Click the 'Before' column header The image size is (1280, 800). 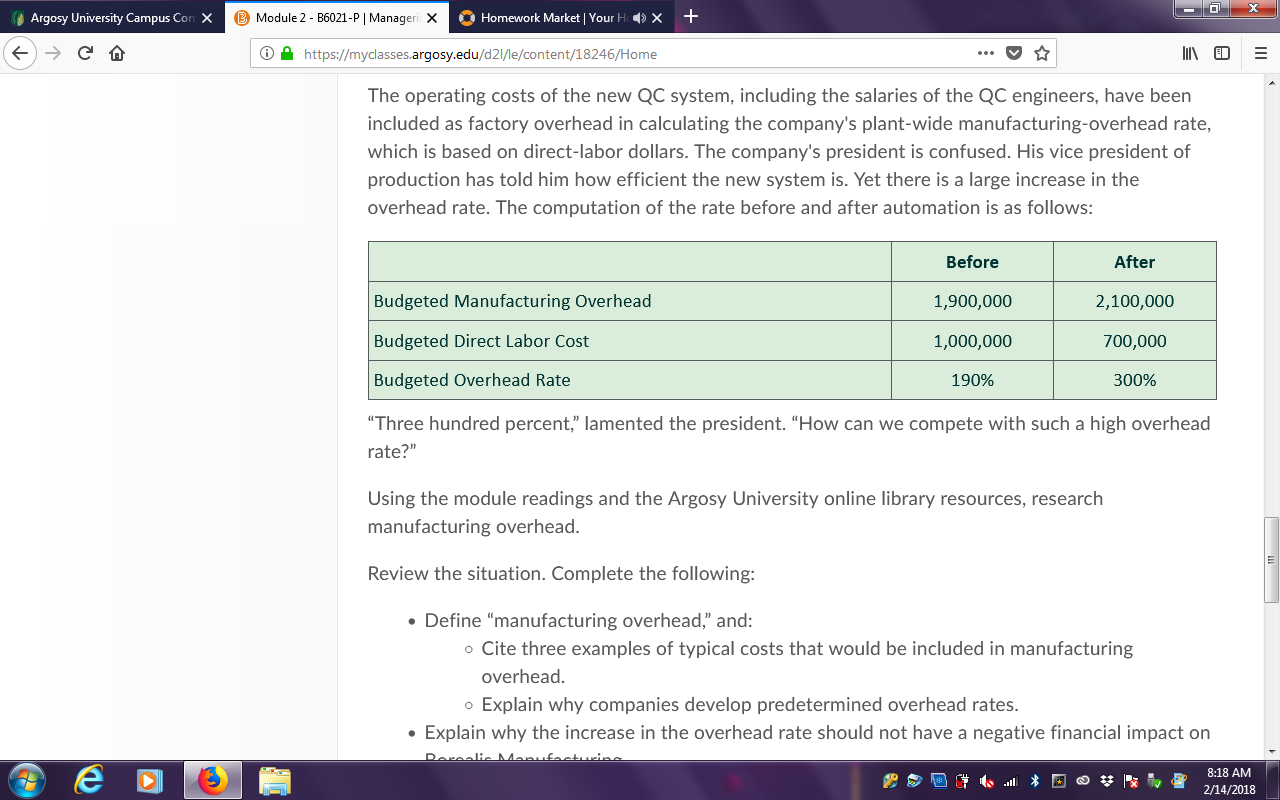[x=972, y=262]
